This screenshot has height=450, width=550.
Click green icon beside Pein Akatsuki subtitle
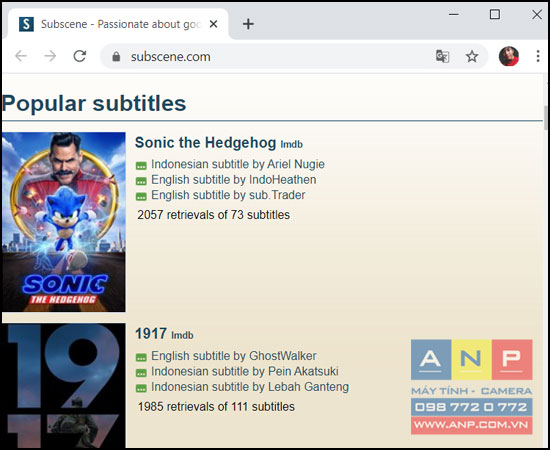(141, 373)
